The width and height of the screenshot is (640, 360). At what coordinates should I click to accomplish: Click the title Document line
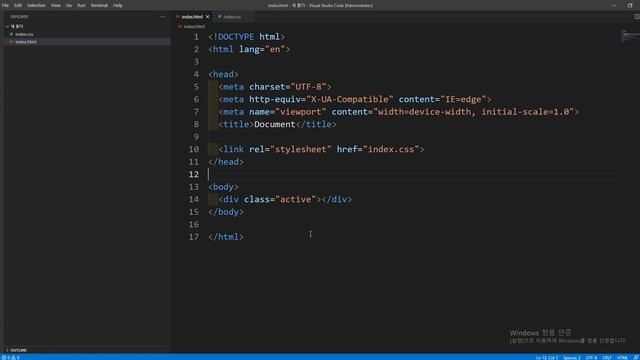[277, 124]
